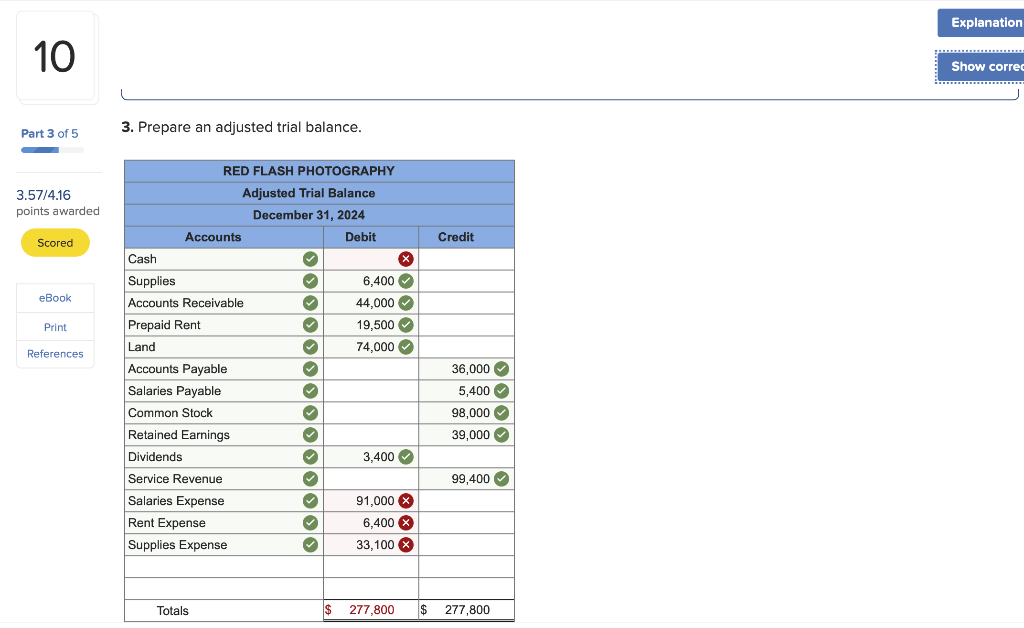This screenshot has width=1024, height=628.
Task: Click the red X beside Rent Expense amount
Action: coord(405,522)
